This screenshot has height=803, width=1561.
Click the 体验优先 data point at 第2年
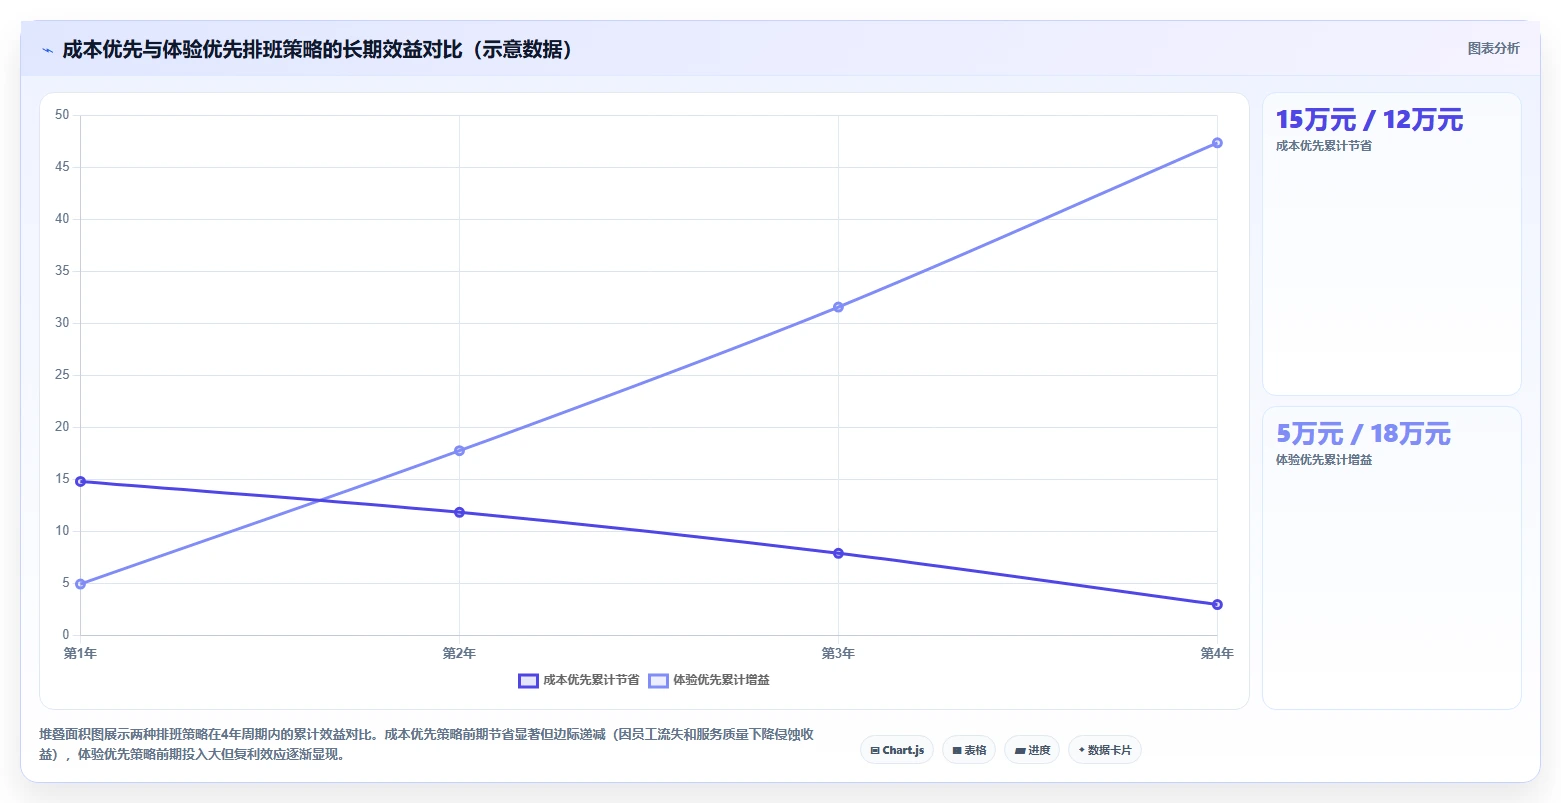click(x=459, y=450)
